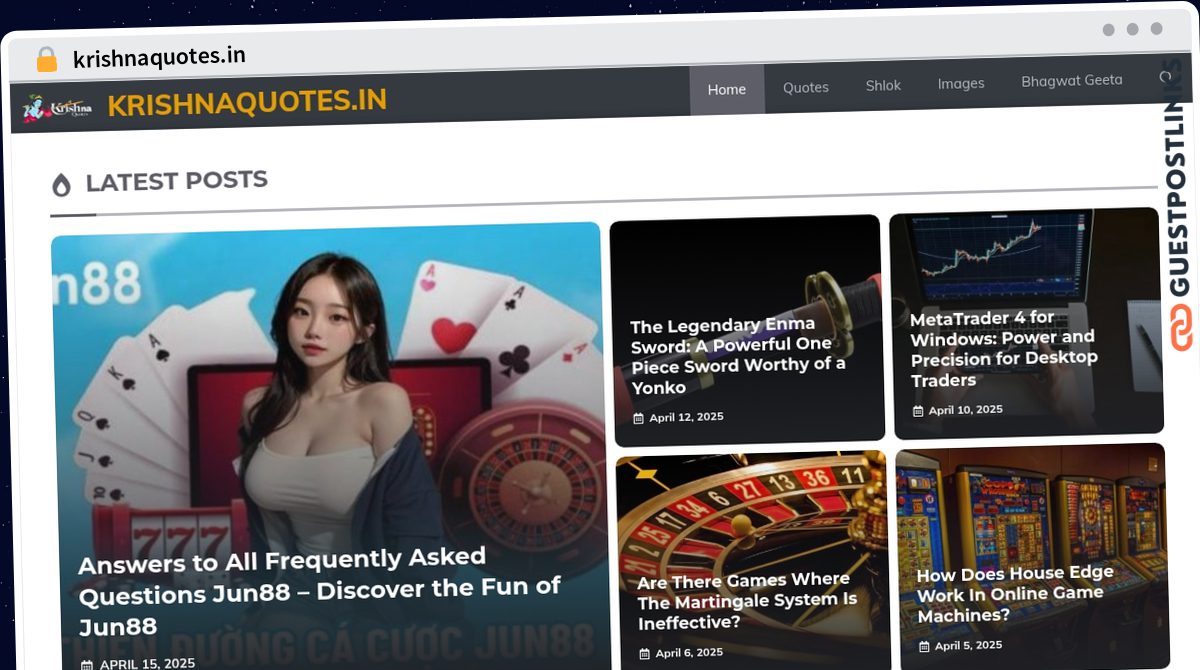Click calendar icon next to April 10, 2025
1200x670 pixels.
coord(918,411)
